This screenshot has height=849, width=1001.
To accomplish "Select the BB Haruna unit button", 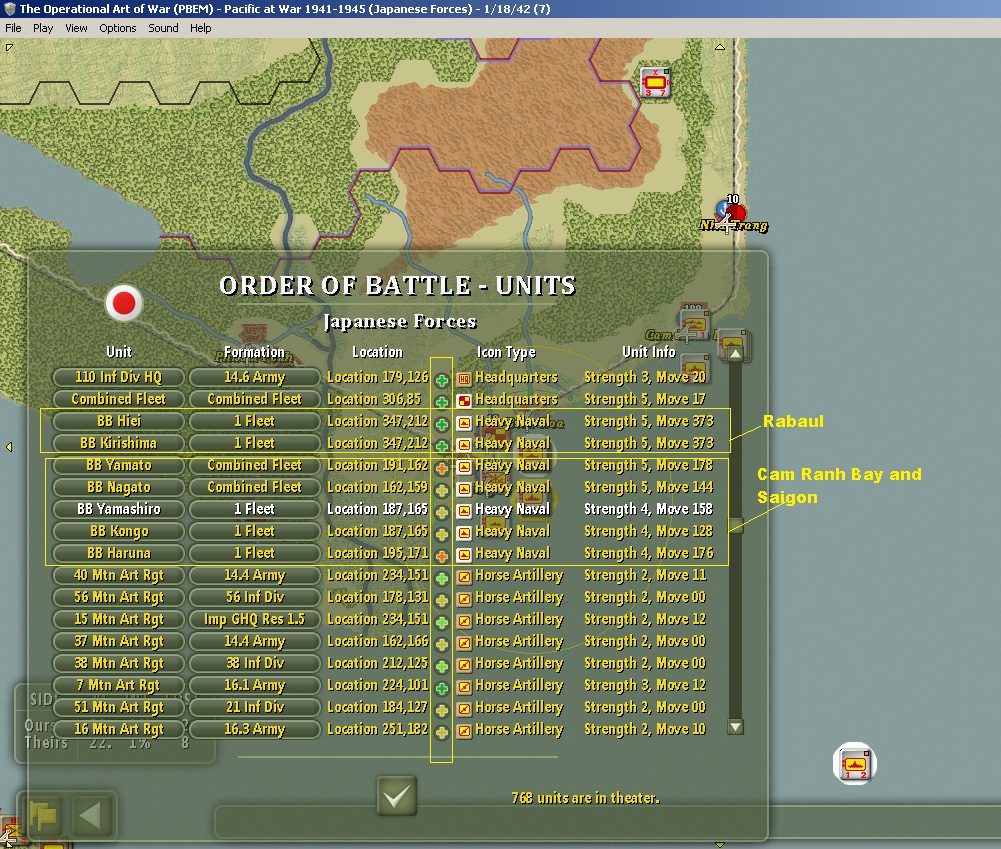I will 119,553.
